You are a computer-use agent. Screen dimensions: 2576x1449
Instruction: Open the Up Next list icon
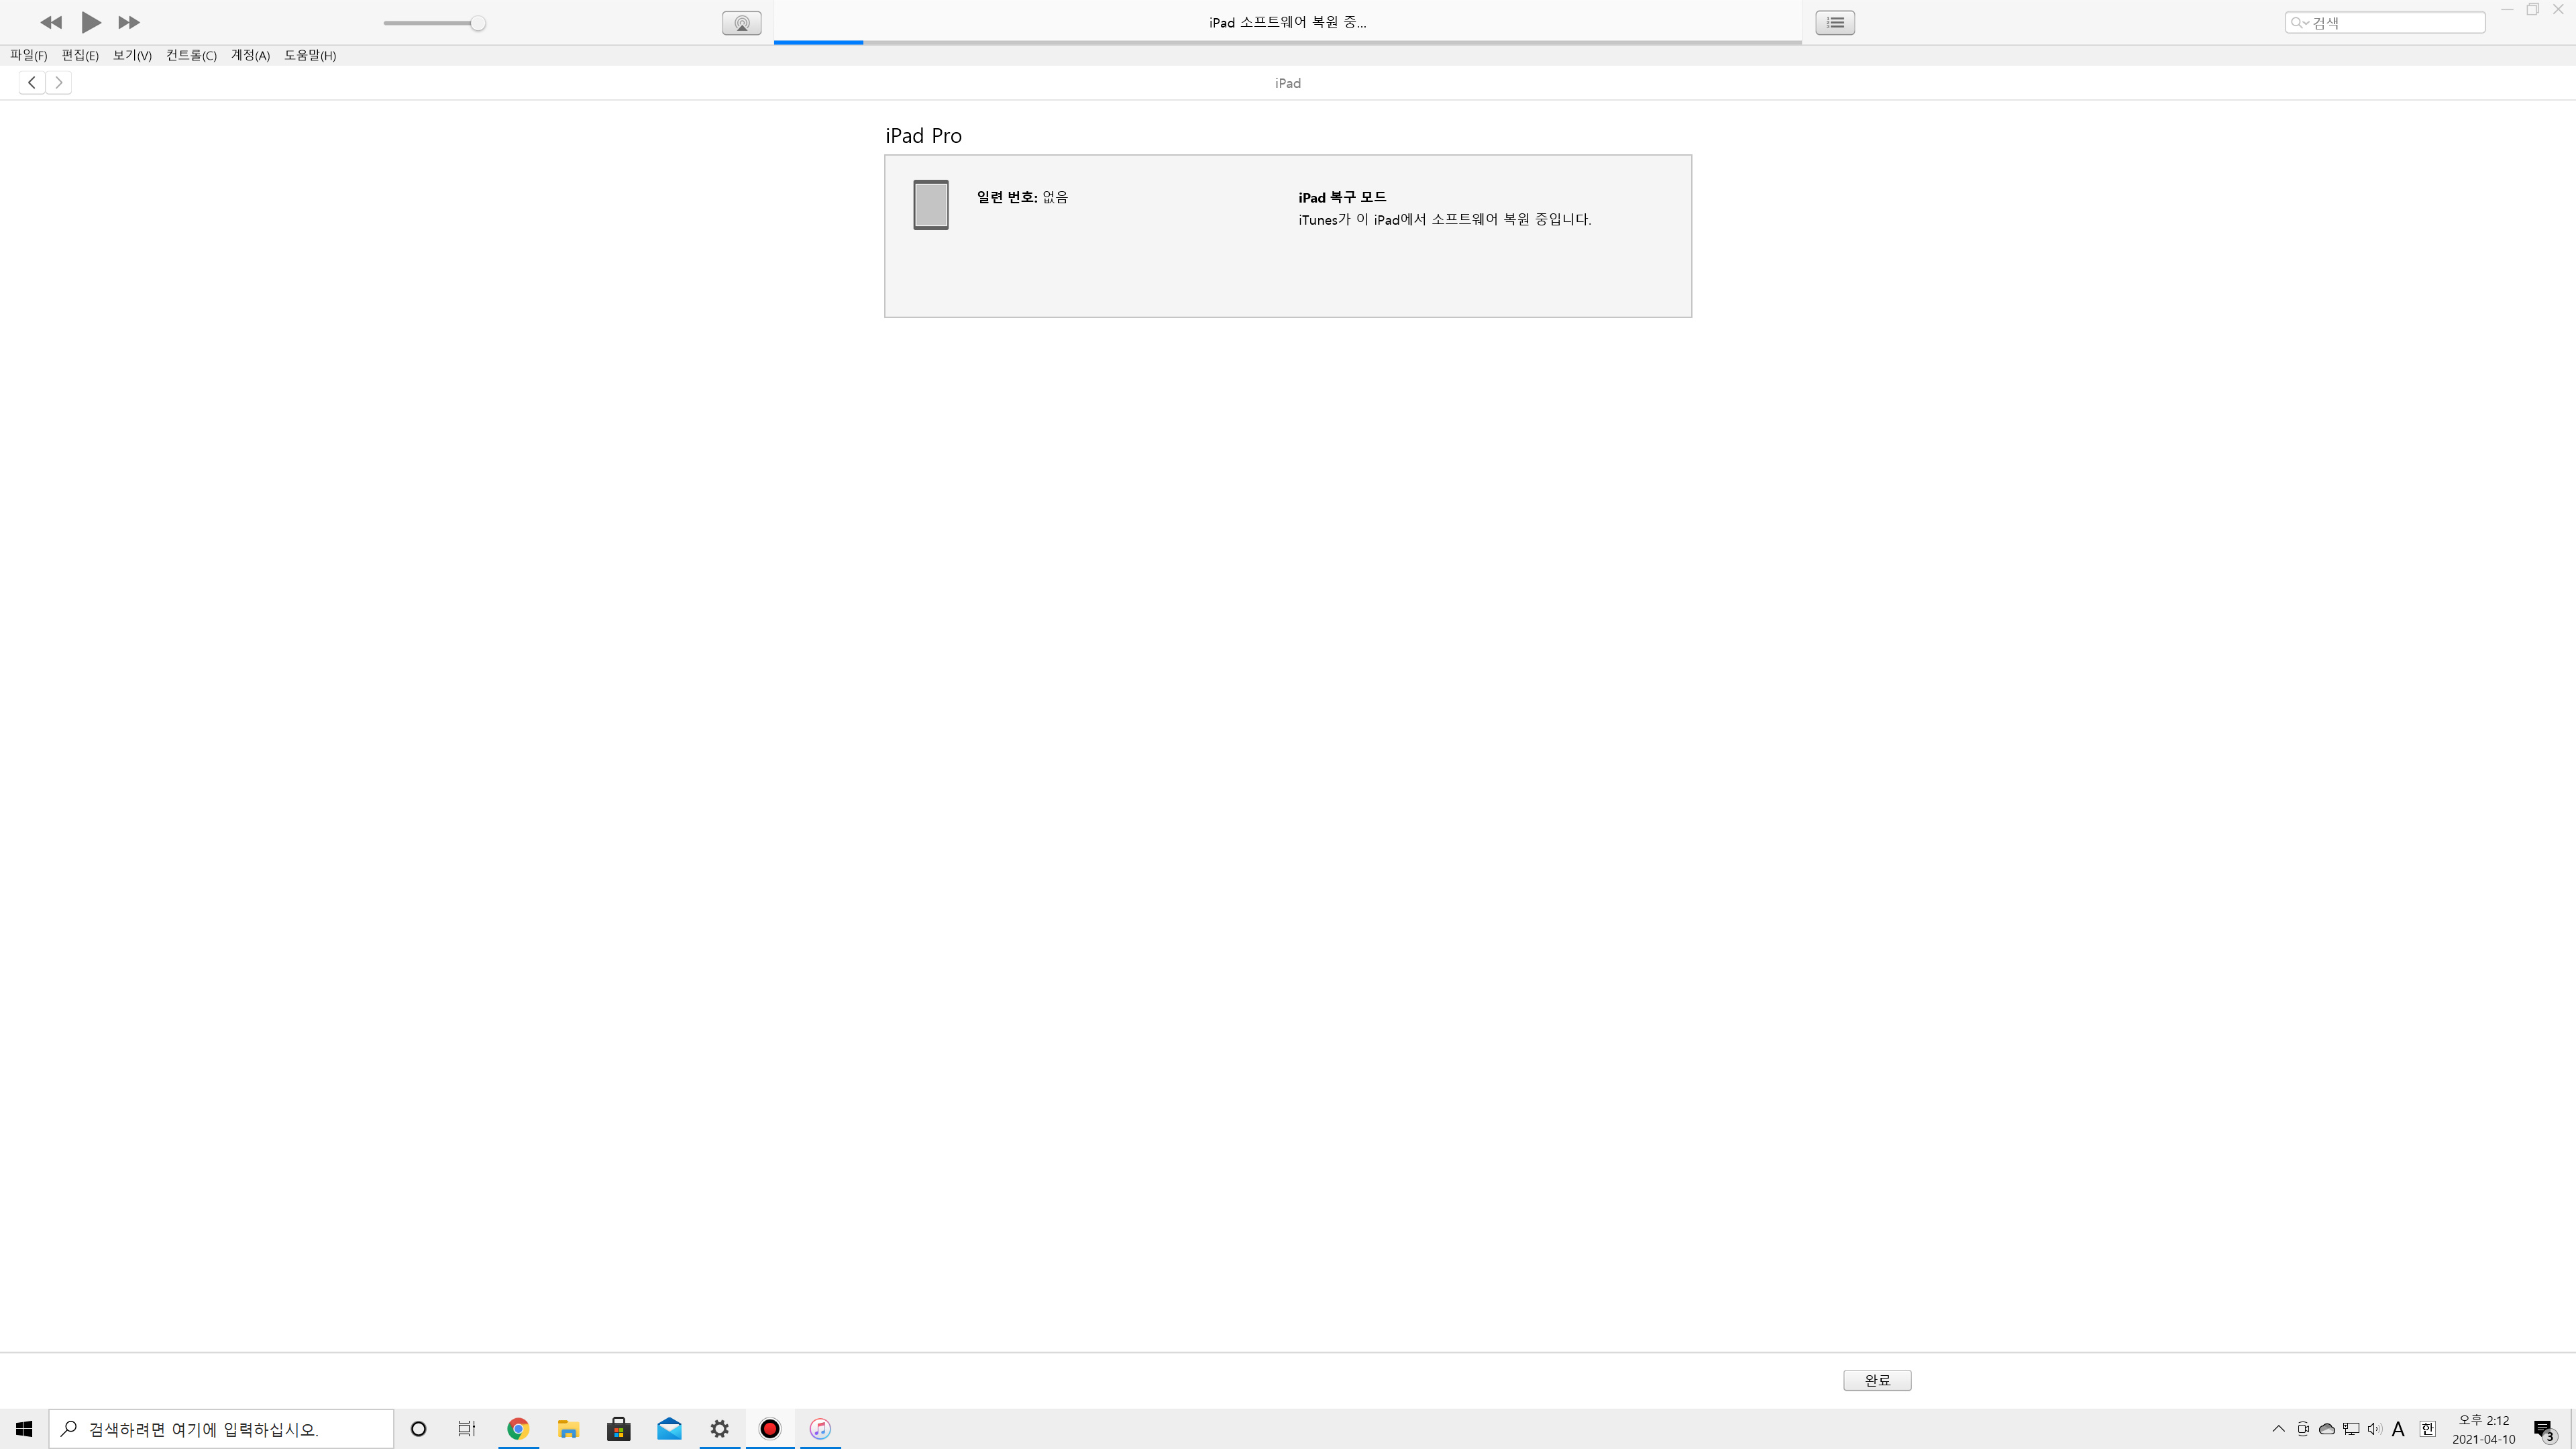[1835, 22]
